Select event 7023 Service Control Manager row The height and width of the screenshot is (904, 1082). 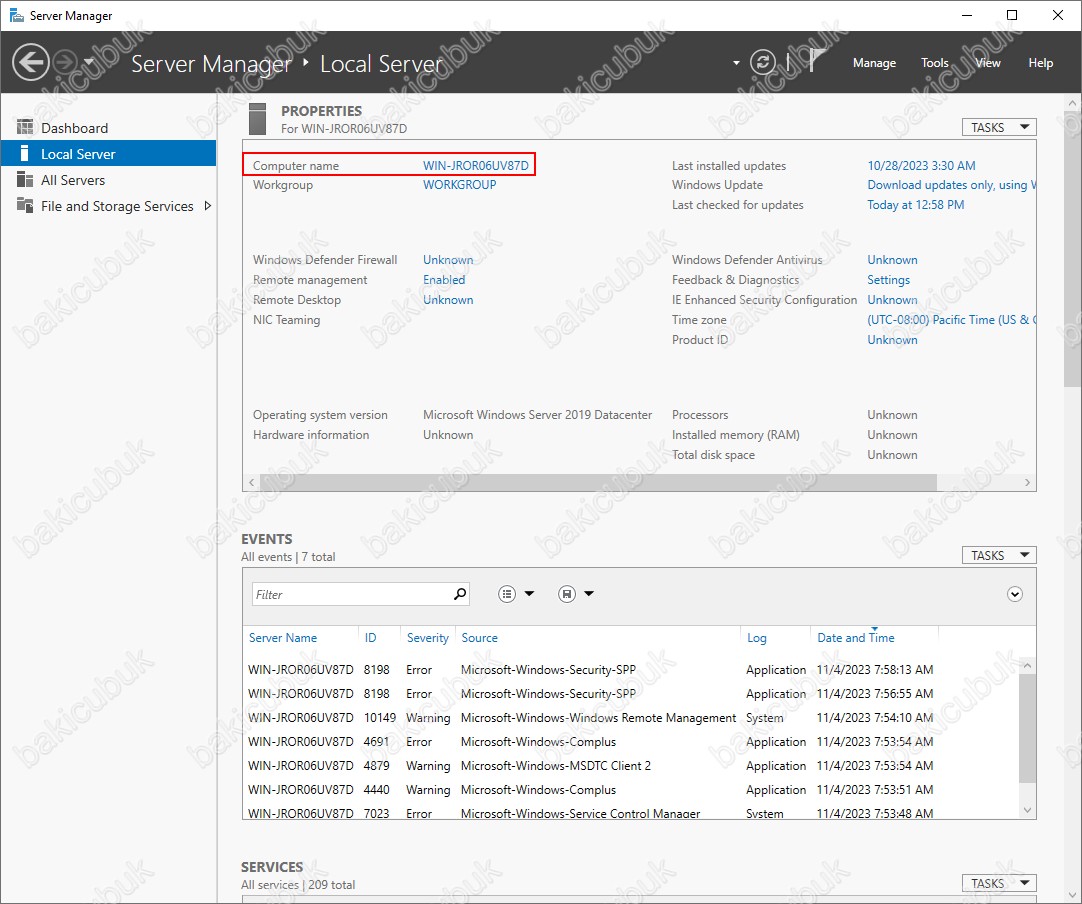(631, 812)
